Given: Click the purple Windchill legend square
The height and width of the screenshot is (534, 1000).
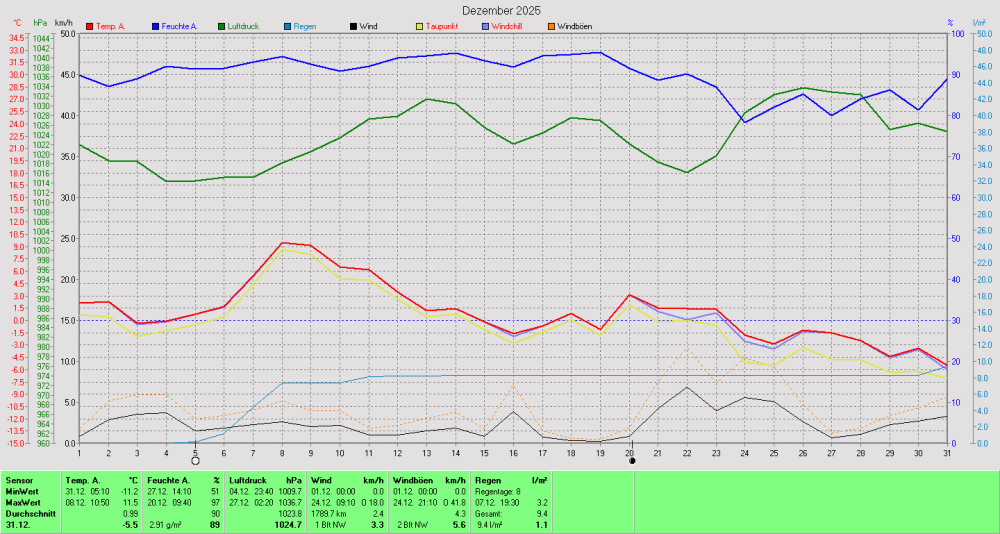Looking at the screenshot, I should coord(485,25).
